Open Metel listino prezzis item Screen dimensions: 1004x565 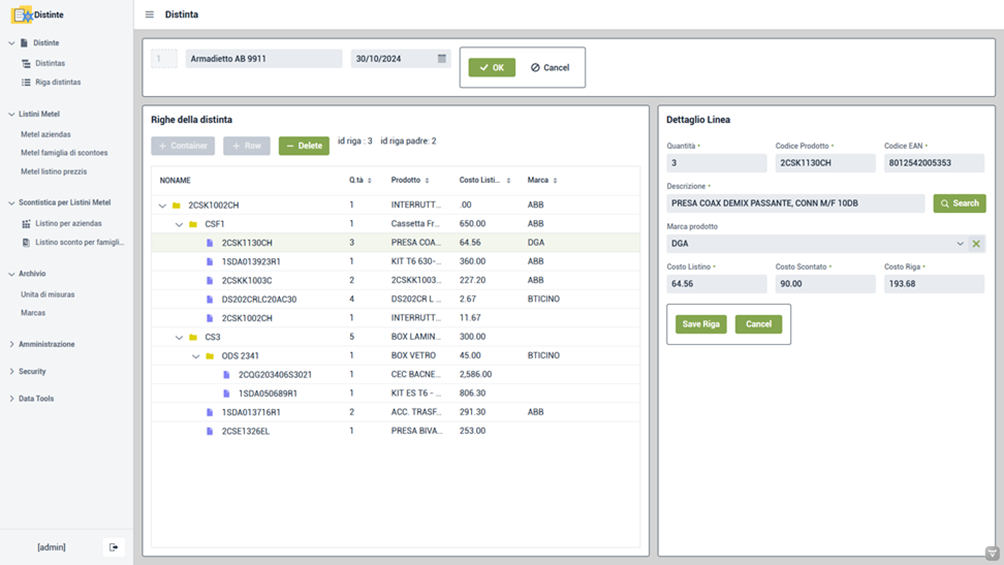pyautogui.click(x=54, y=172)
